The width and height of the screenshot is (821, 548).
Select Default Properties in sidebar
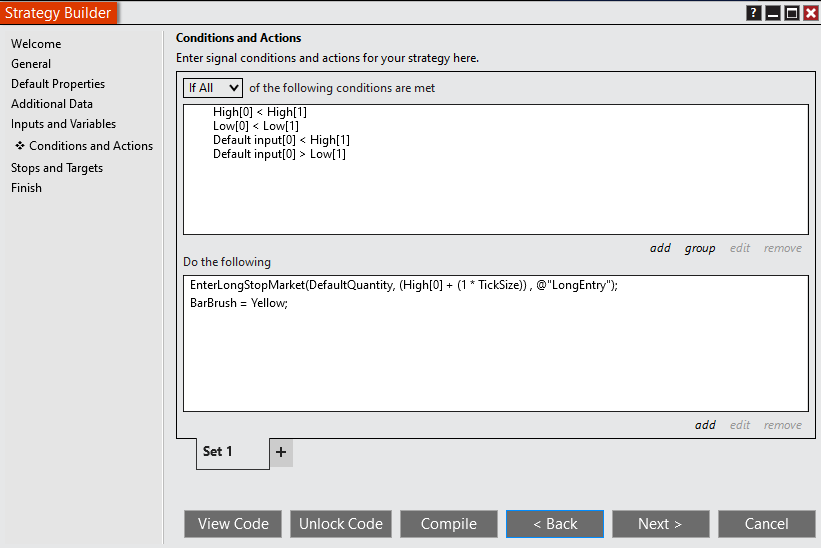pyautogui.click(x=58, y=84)
